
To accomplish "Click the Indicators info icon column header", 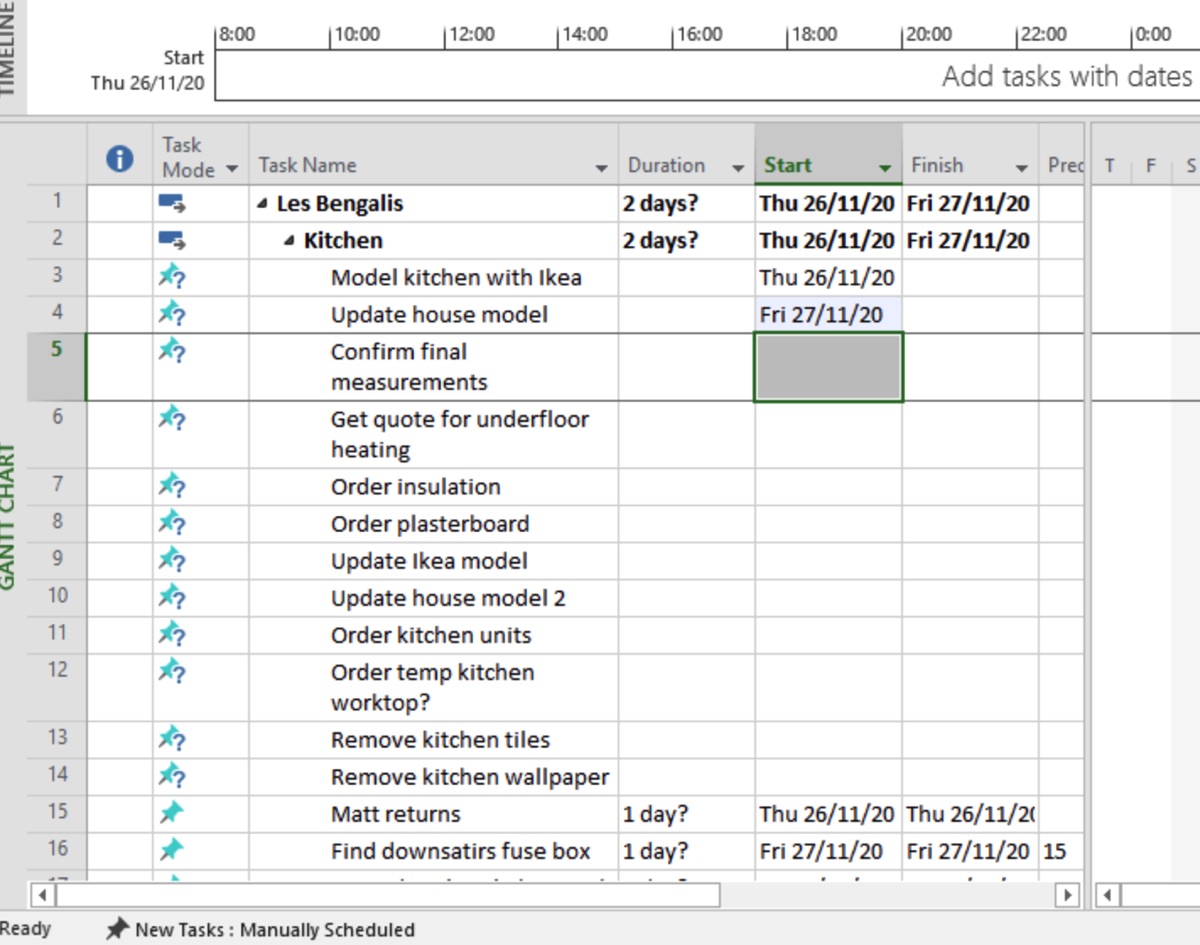I will tap(119, 158).
